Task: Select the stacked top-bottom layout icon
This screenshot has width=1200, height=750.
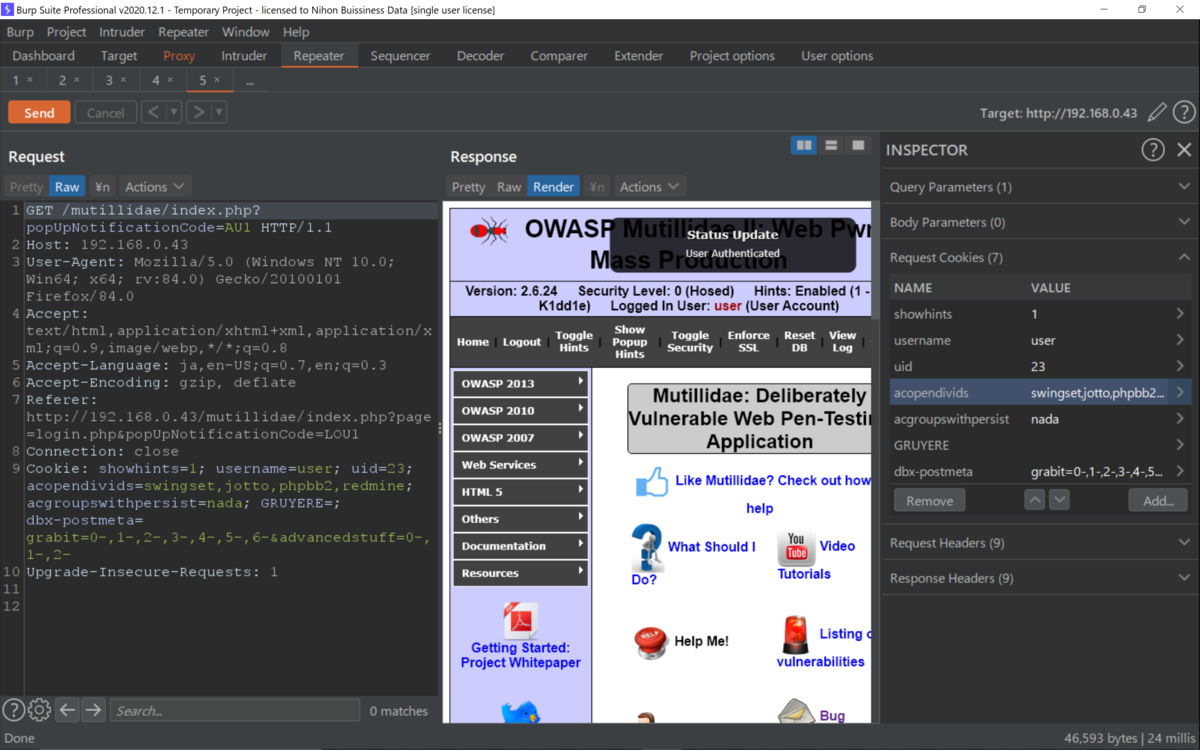Action: click(831, 146)
